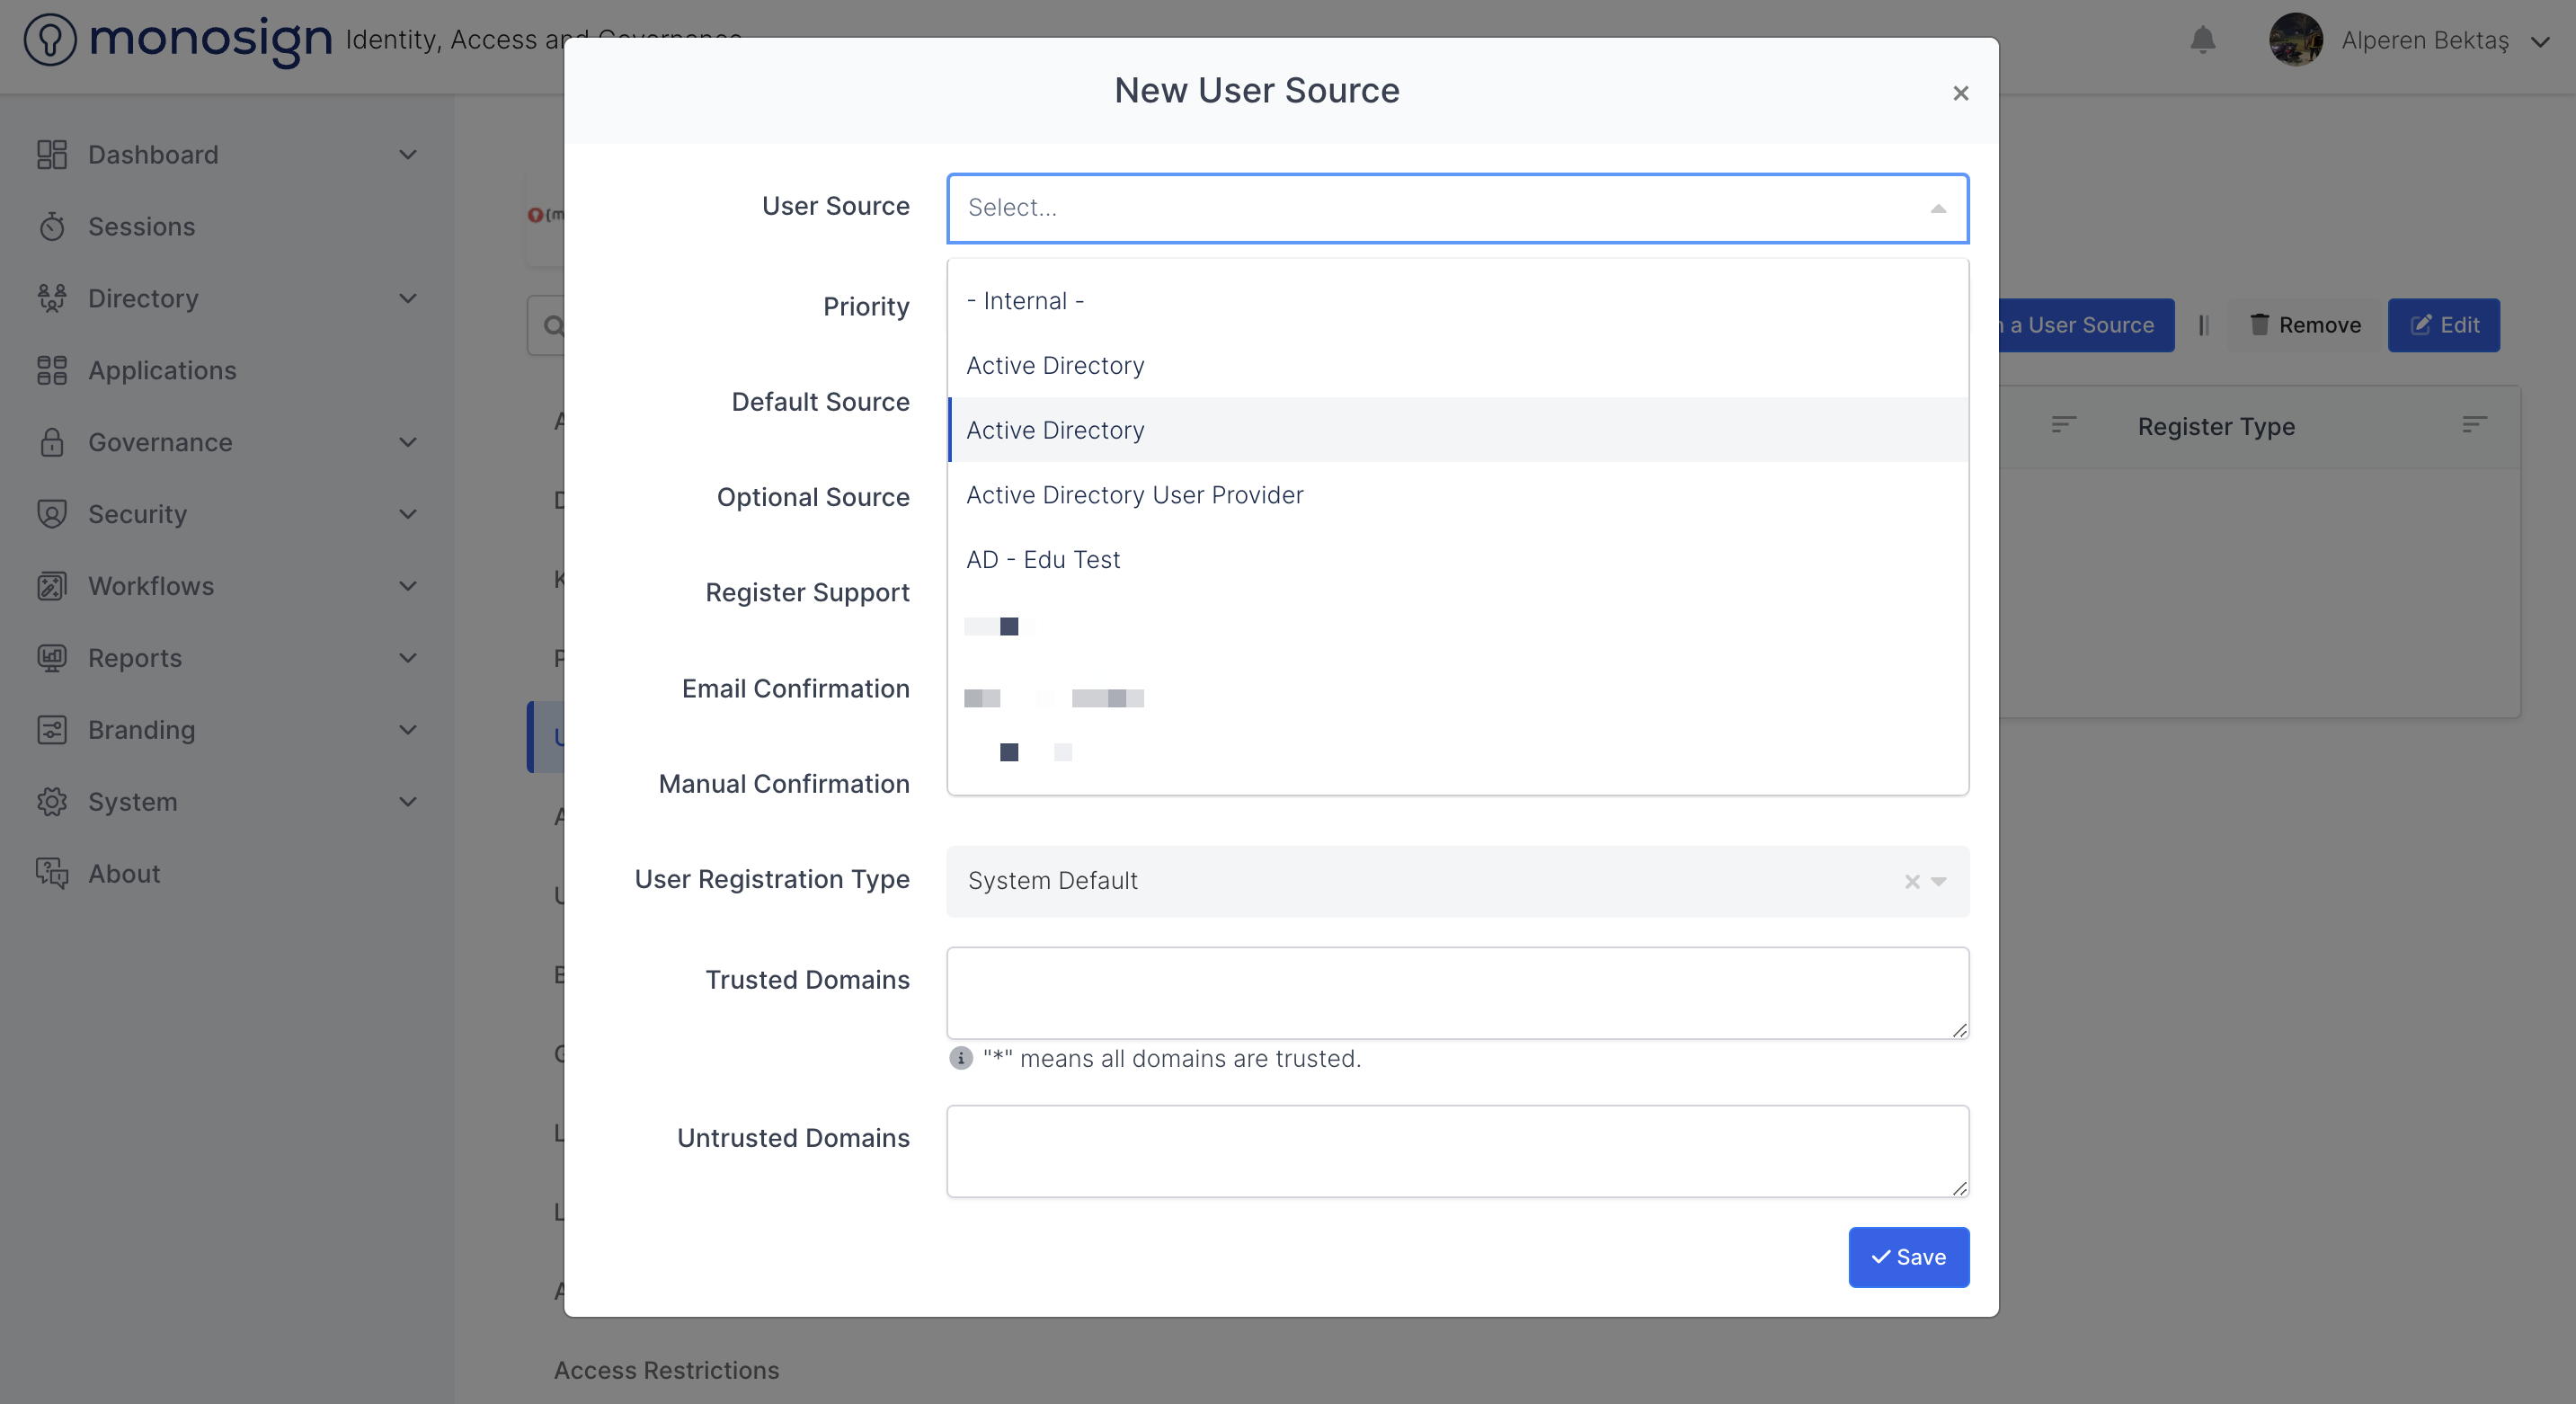This screenshot has width=2576, height=1404.
Task: Click the Sessions stopwatch icon
Action: (x=51, y=227)
